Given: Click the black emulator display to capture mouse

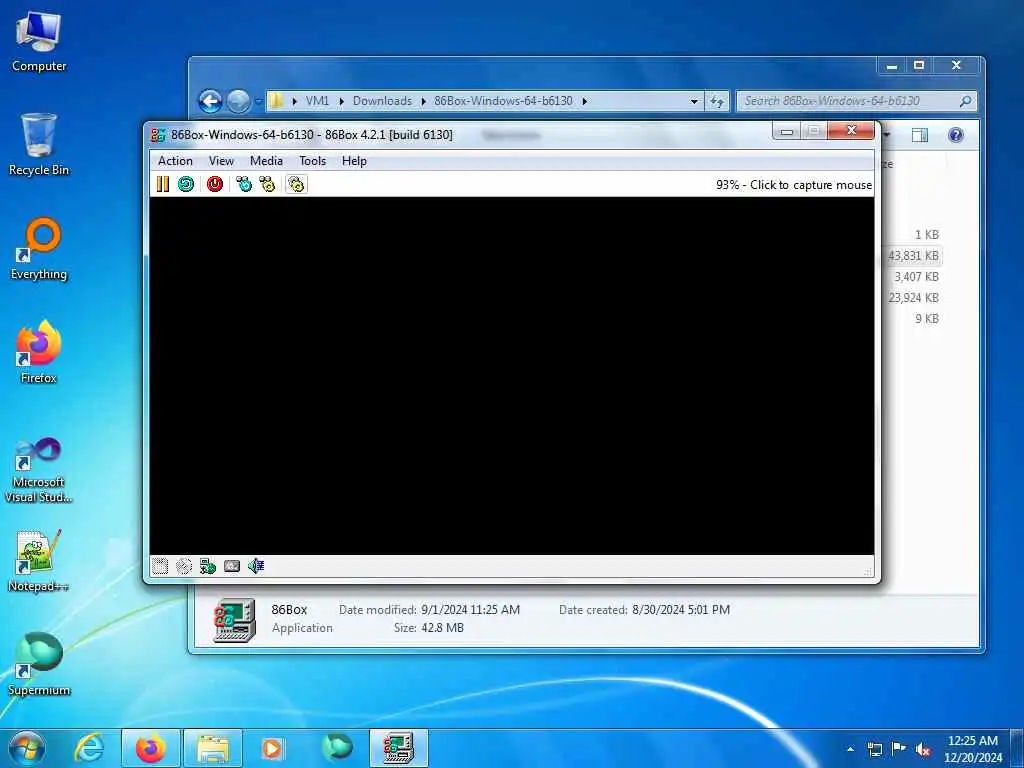Looking at the screenshot, I should (511, 376).
